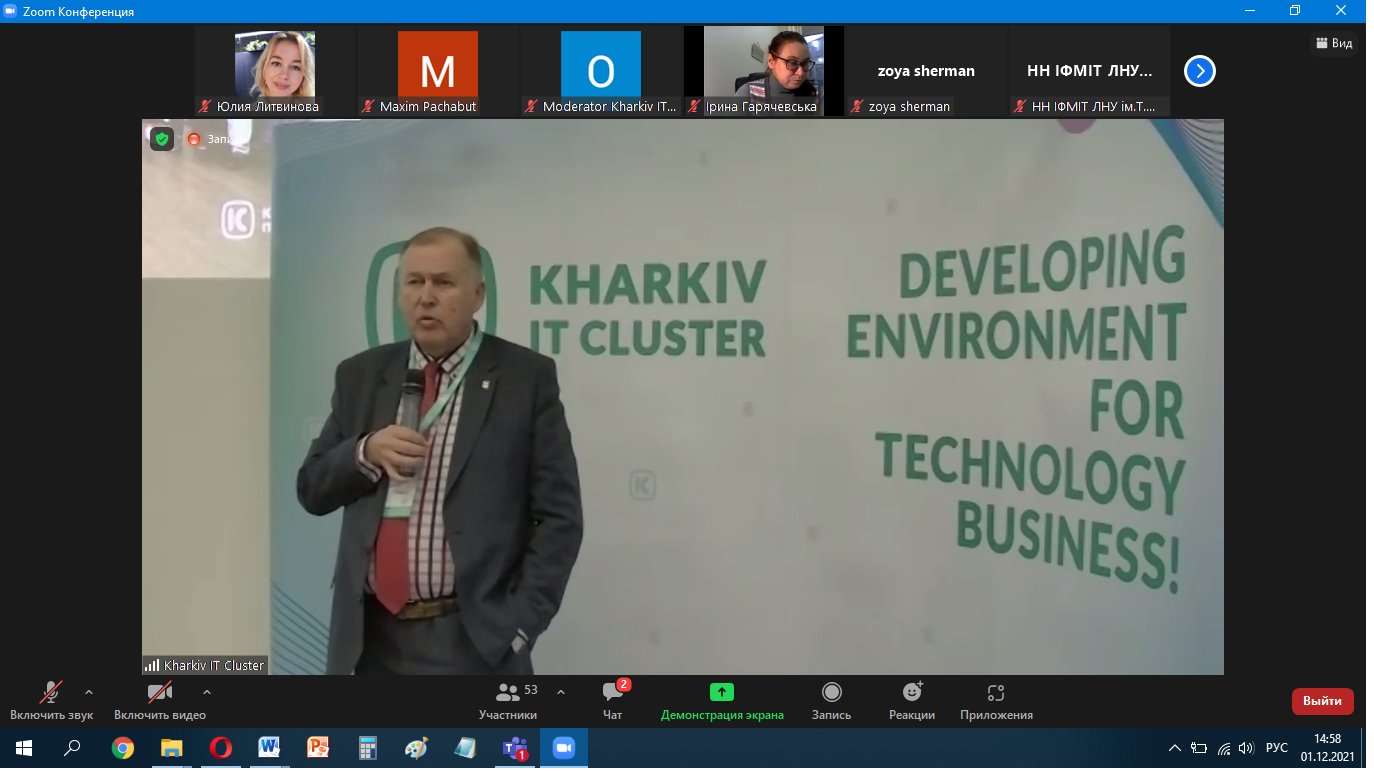Select Moderator Kharkiv IT participant tile

click(x=601, y=72)
